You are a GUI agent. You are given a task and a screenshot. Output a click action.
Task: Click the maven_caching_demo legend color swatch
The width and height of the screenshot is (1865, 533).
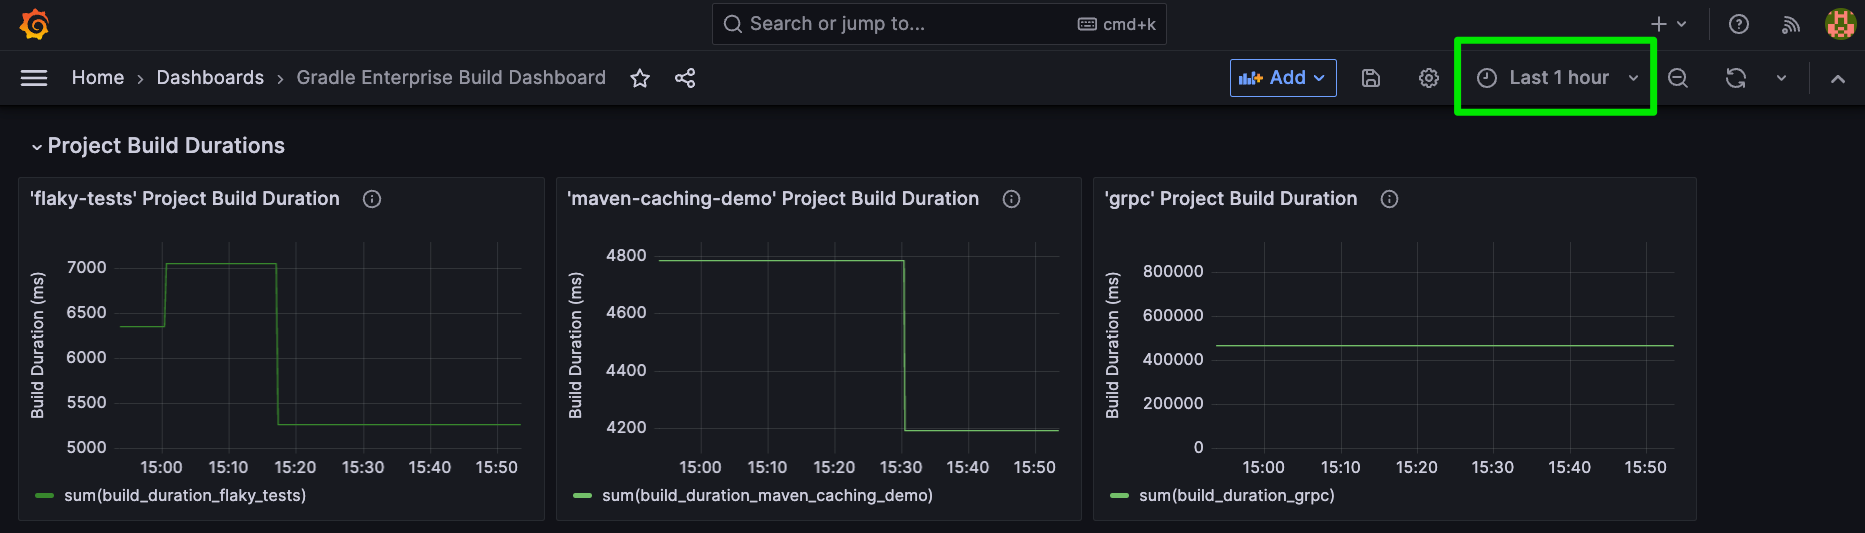(582, 495)
